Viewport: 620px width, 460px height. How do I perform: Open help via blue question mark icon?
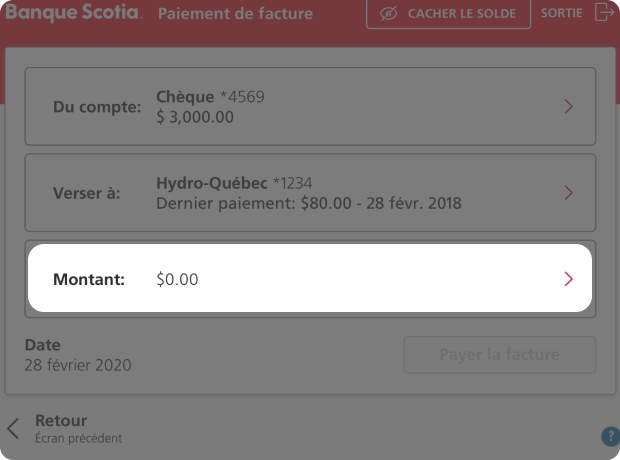tap(611, 436)
